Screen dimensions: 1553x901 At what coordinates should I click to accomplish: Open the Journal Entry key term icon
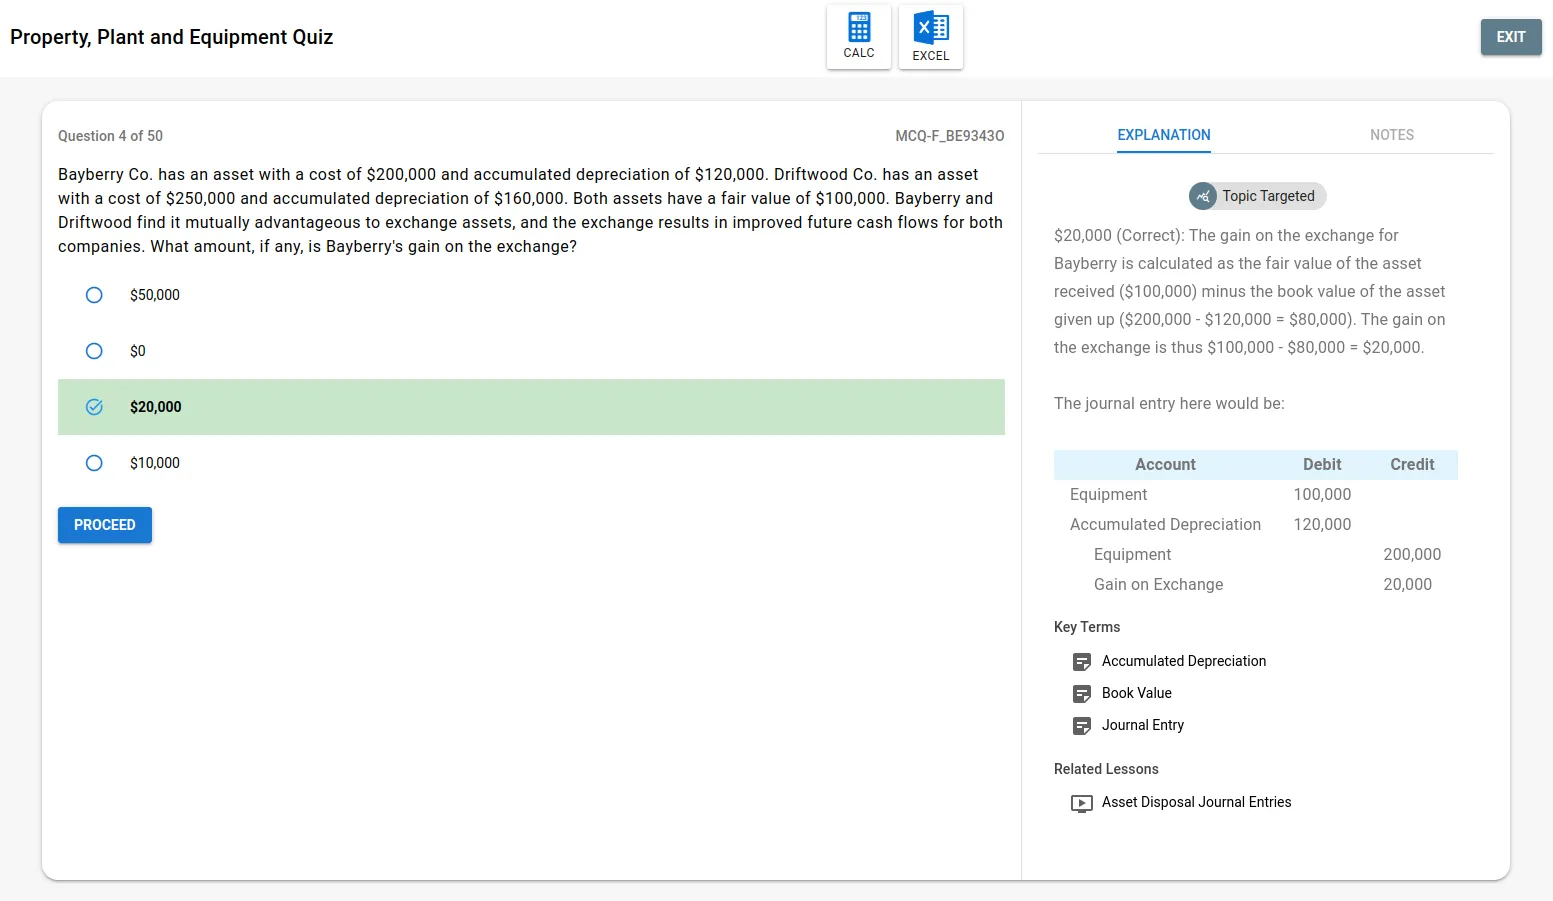[1082, 726]
